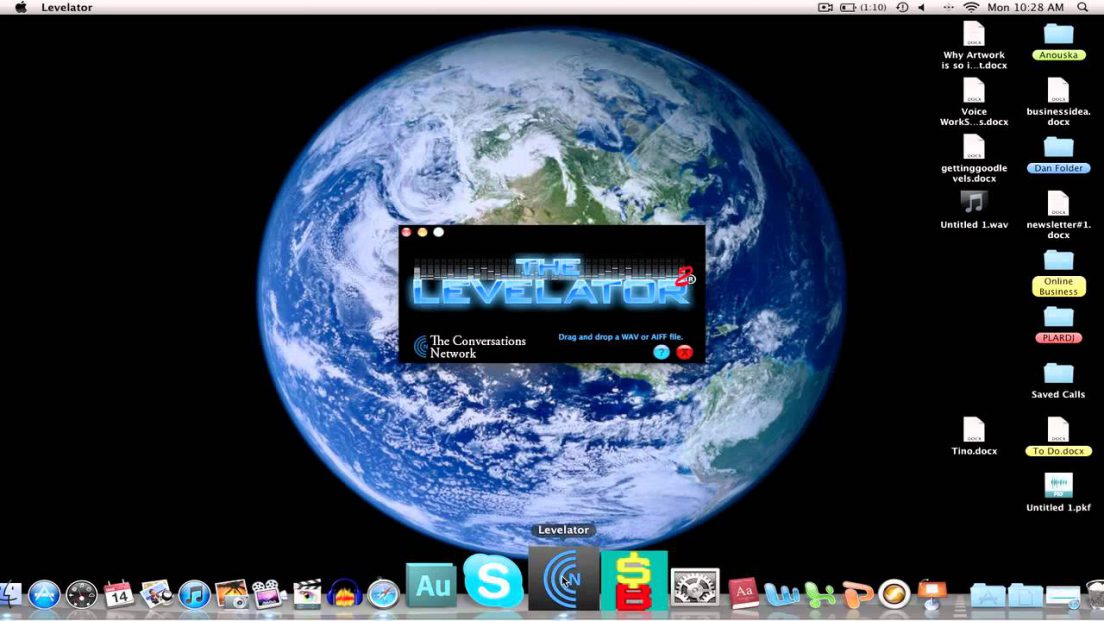Open the gold circular app icon in the Dock
The image size is (1104, 621).
pos(894,595)
